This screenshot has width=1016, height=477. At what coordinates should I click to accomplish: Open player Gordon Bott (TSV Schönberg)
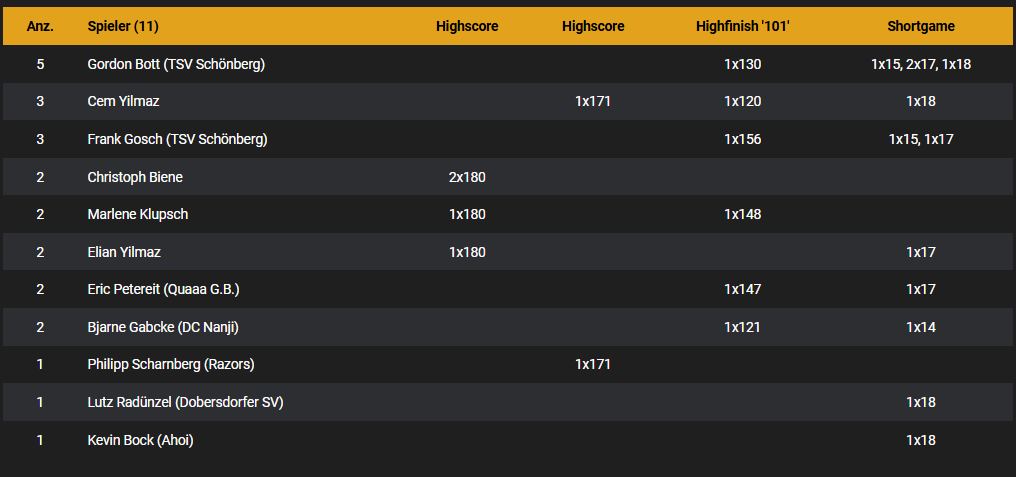pyautogui.click(x=176, y=64)
